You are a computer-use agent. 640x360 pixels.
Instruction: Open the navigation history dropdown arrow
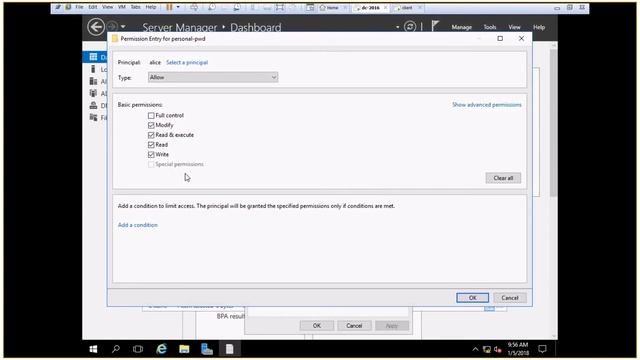[x=123, y=27]
